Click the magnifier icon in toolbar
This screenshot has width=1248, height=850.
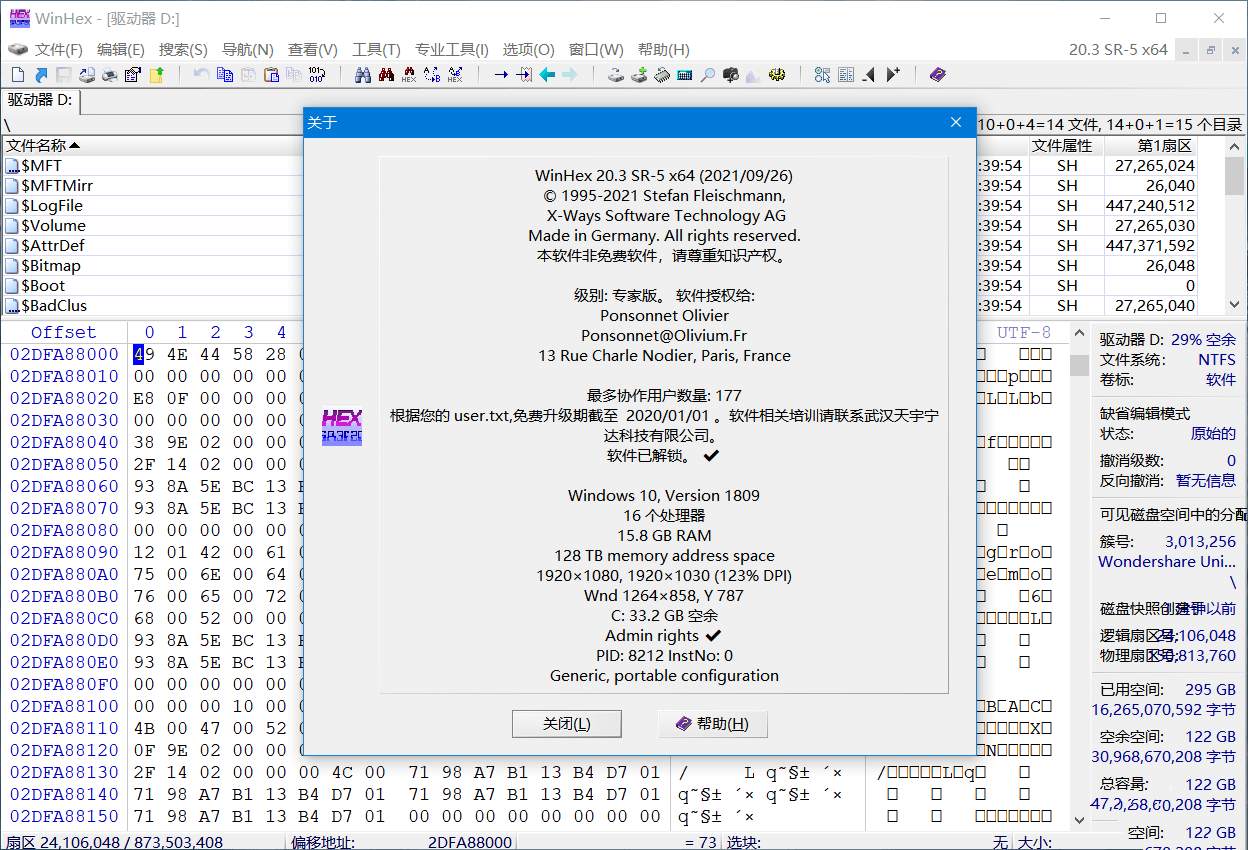click(x=707, y=75)
